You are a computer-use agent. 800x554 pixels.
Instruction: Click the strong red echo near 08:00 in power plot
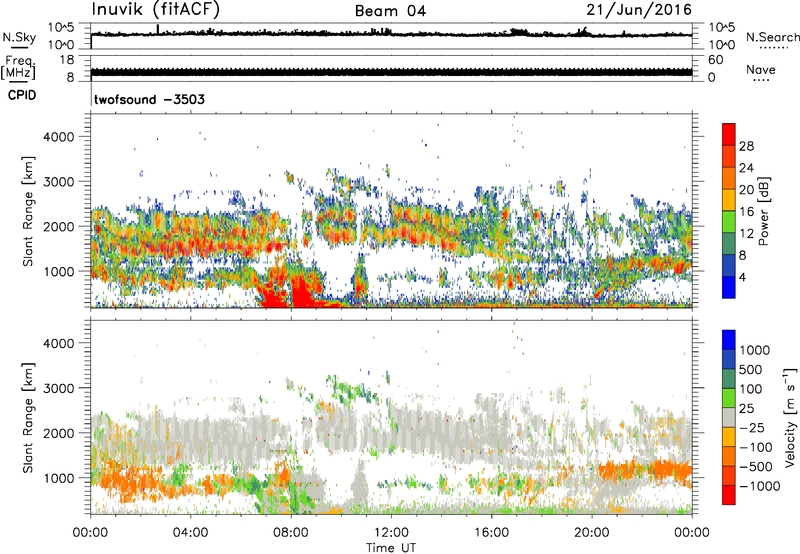coord(302,292)
